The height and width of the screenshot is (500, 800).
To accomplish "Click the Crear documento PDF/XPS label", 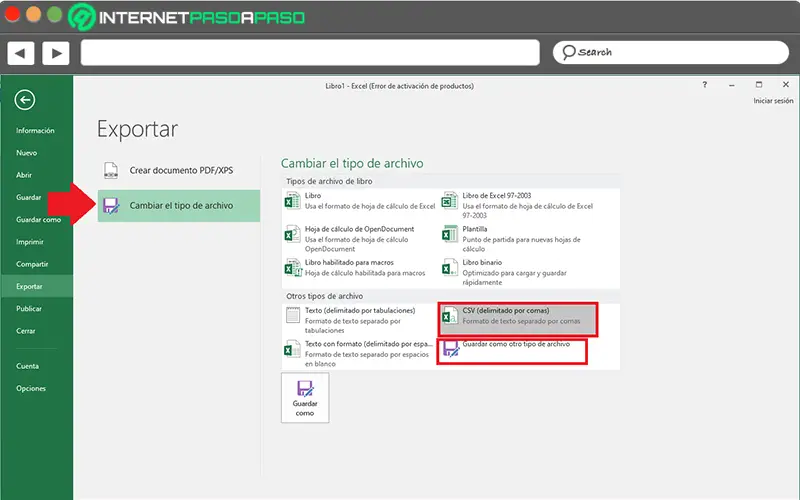I will point(181,170).
